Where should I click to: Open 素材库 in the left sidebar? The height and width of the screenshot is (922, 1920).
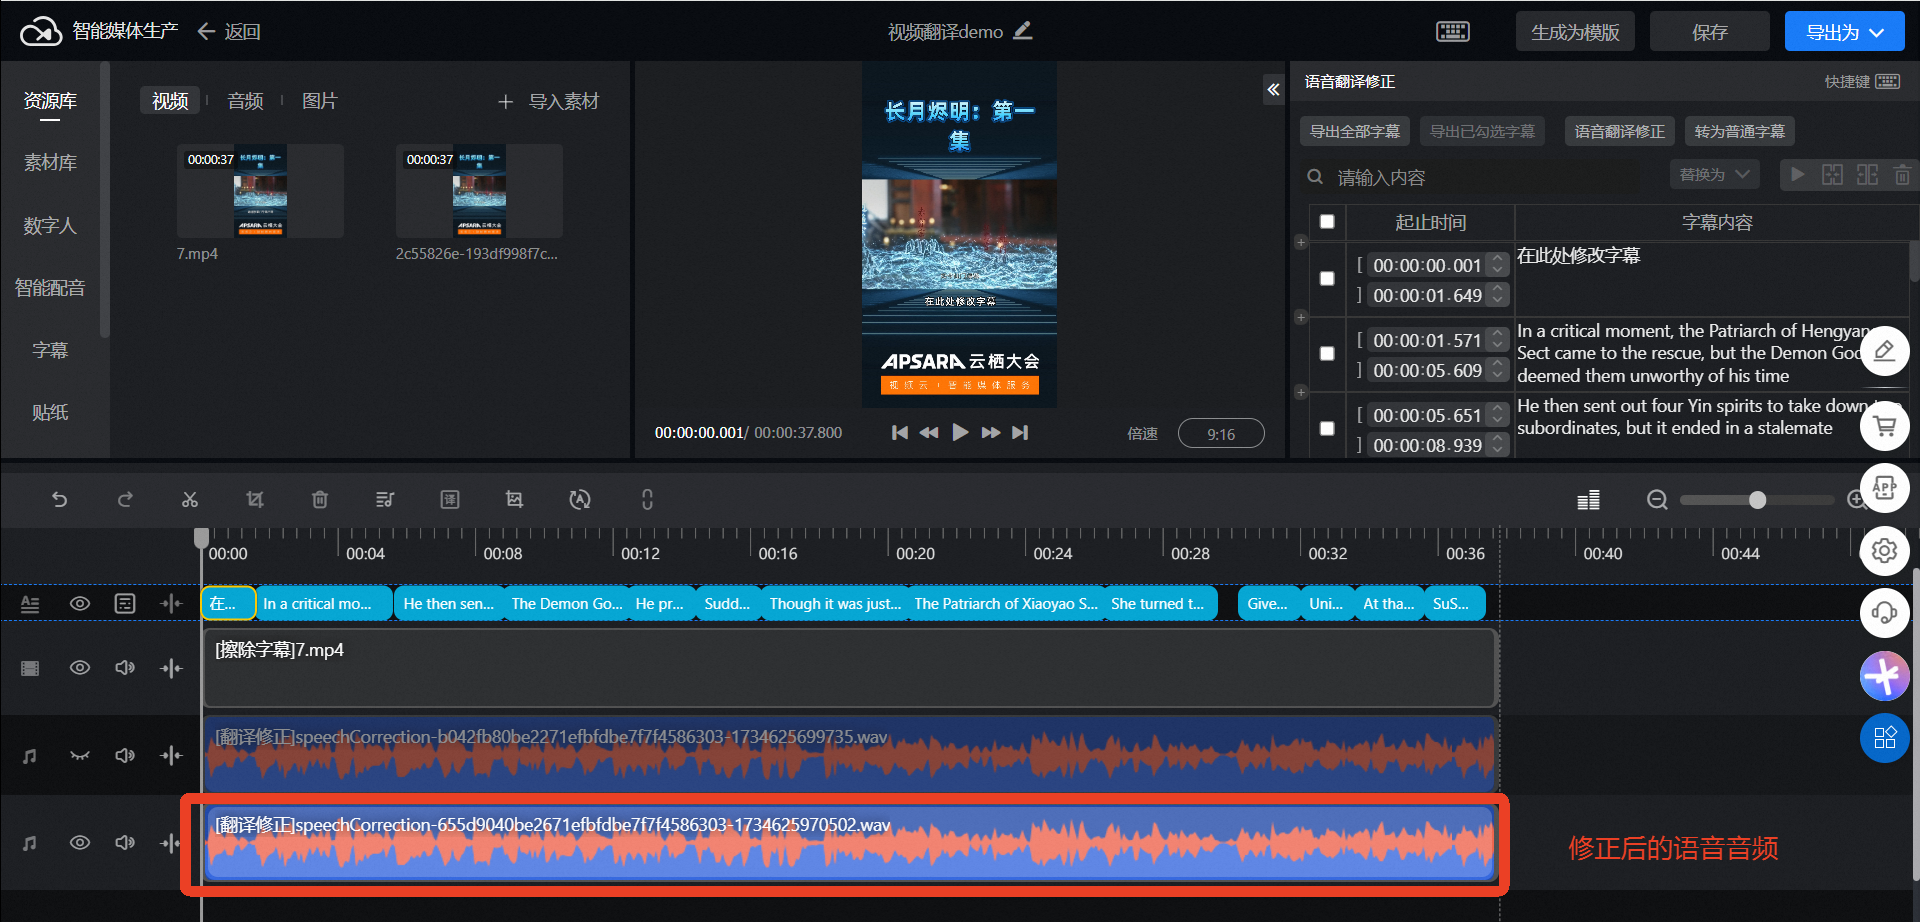pyautogui.click(x=50, y=163)
